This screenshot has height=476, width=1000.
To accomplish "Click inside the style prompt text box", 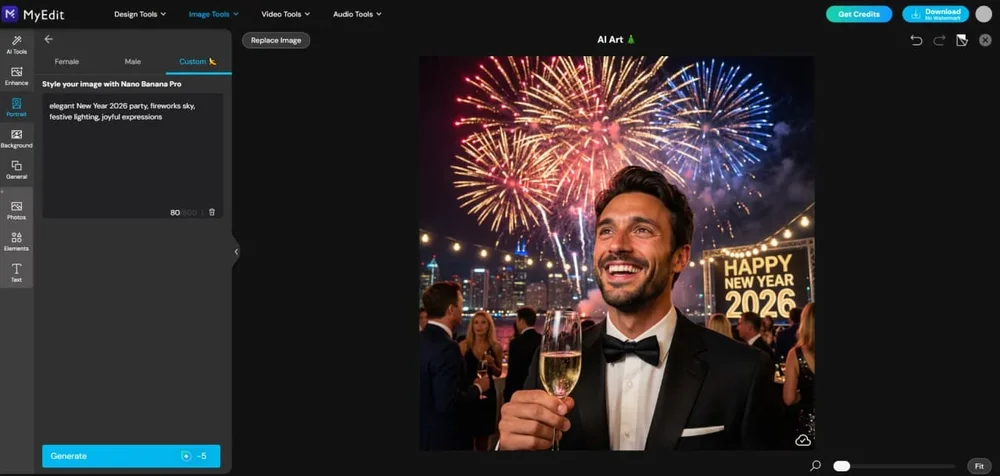I will click(x=133, y=156).
